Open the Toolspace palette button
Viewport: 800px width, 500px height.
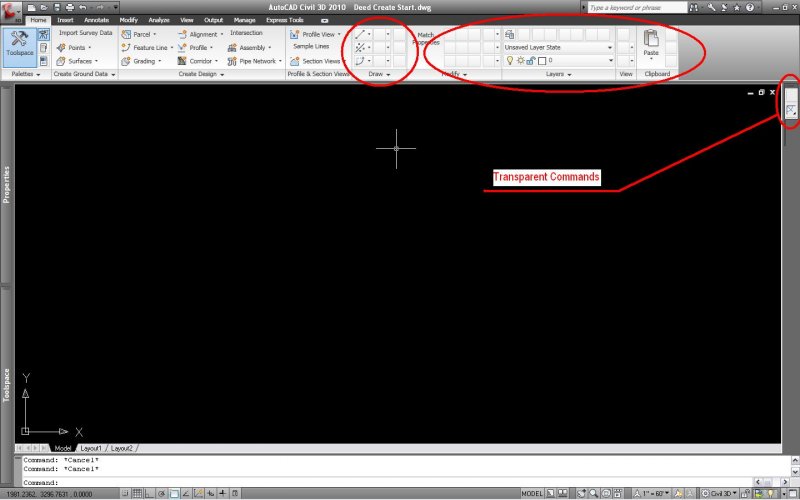[20, 47]
